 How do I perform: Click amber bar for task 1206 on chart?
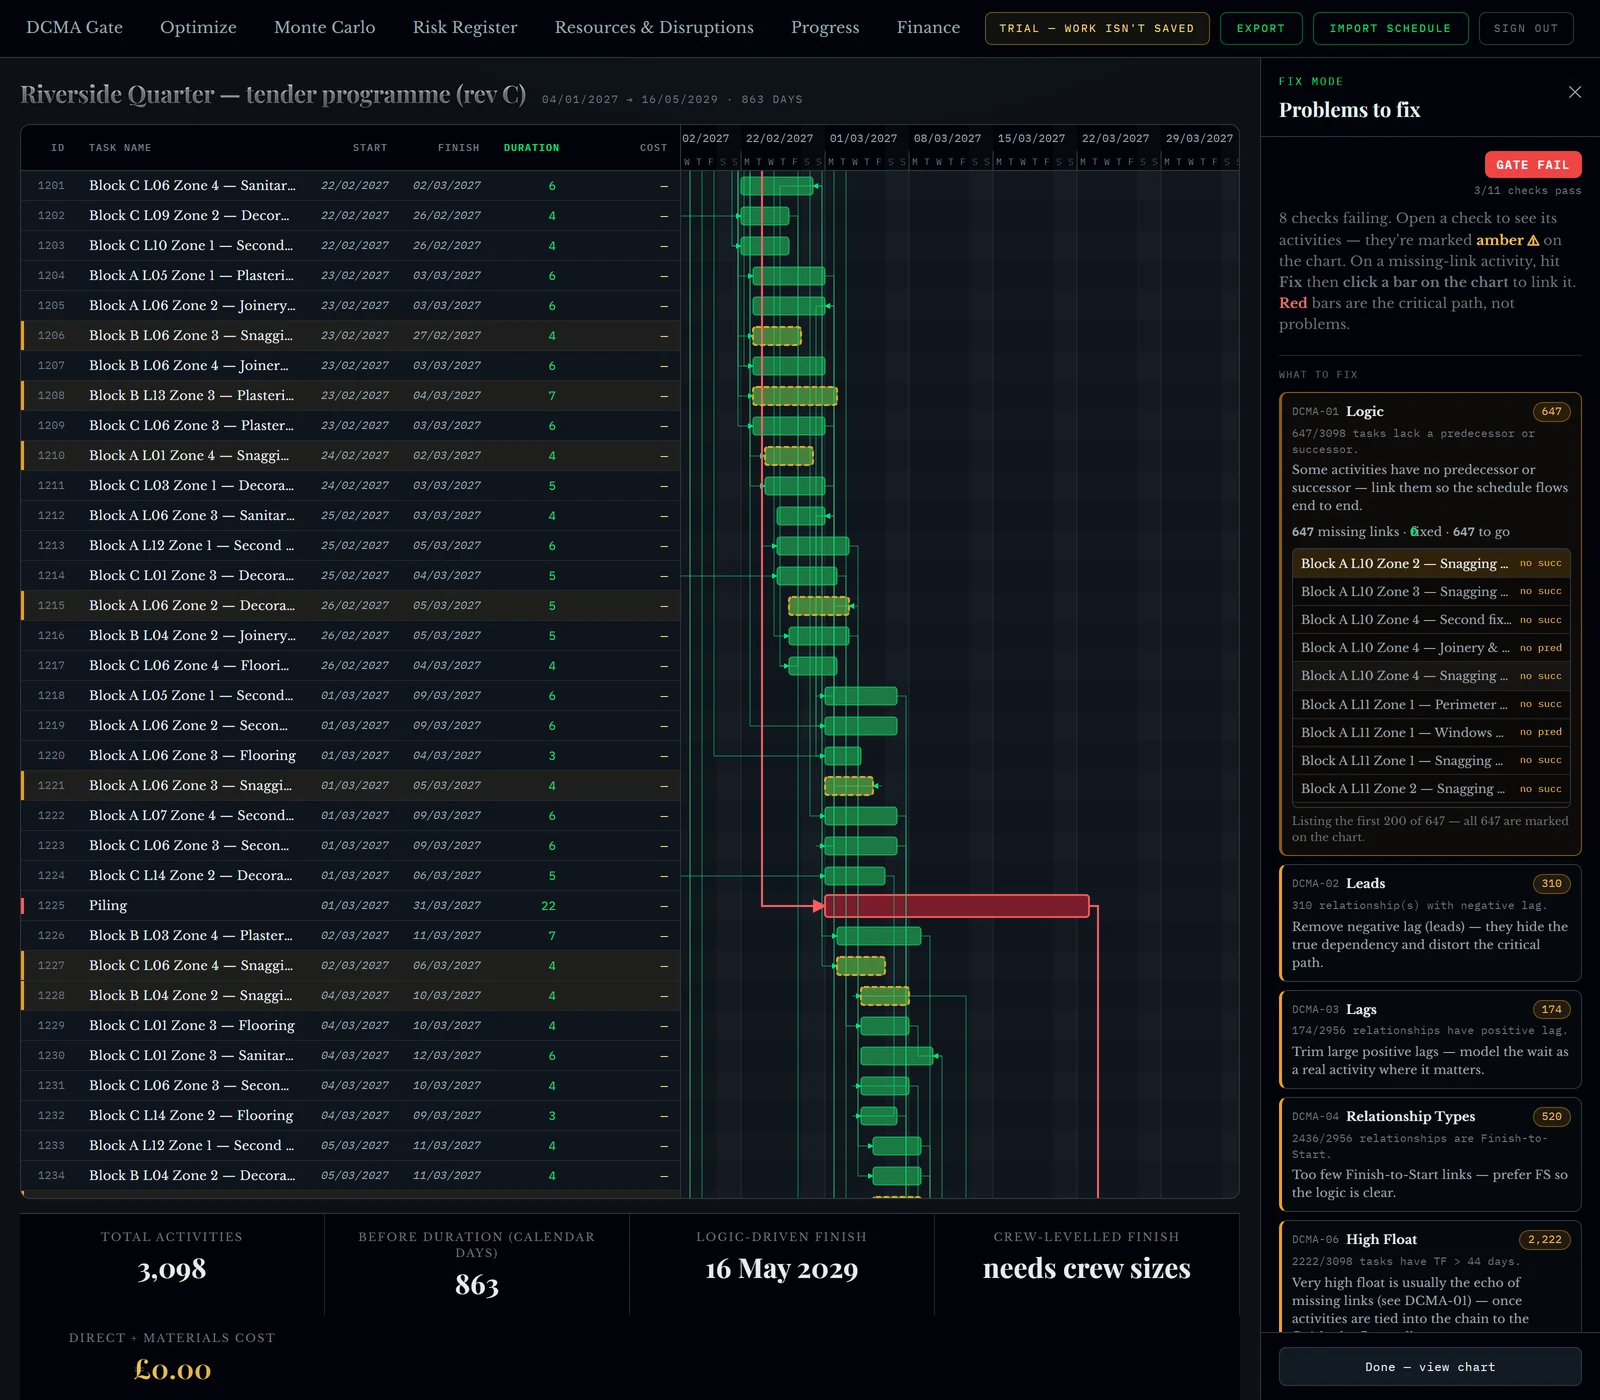point(777,335)
